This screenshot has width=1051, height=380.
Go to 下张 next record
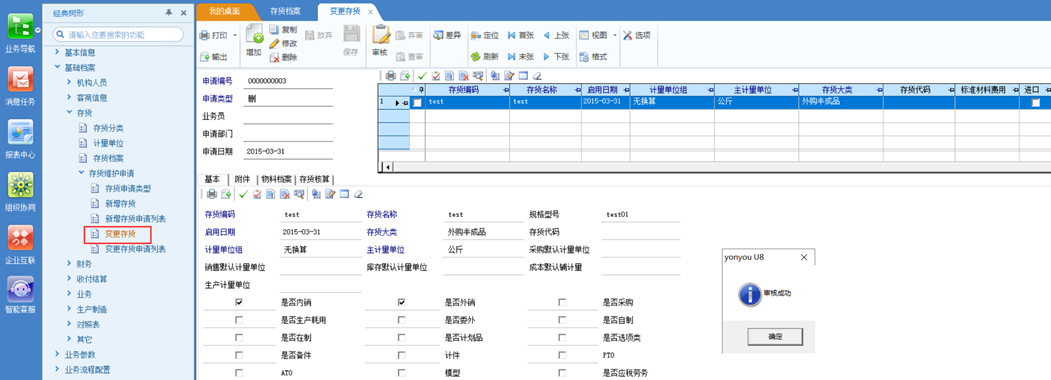pyautogui.click(x=556, y=57)
